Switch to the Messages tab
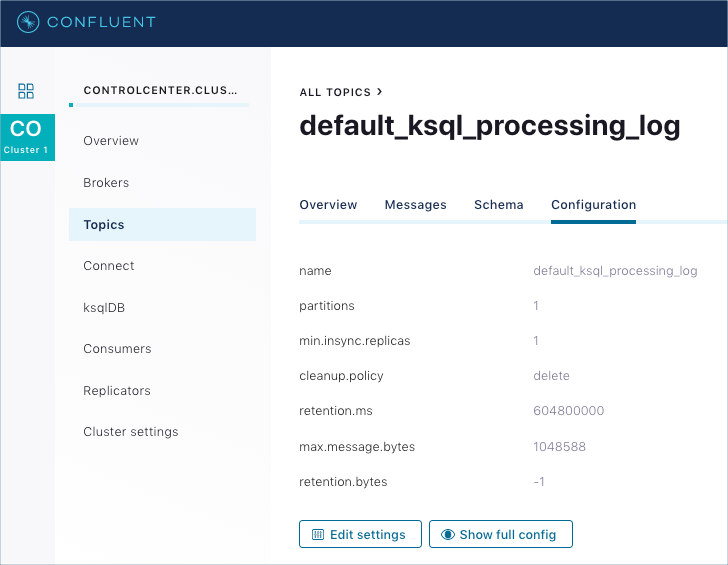Screen dimensions: 728x565 (x=415, y=205)
